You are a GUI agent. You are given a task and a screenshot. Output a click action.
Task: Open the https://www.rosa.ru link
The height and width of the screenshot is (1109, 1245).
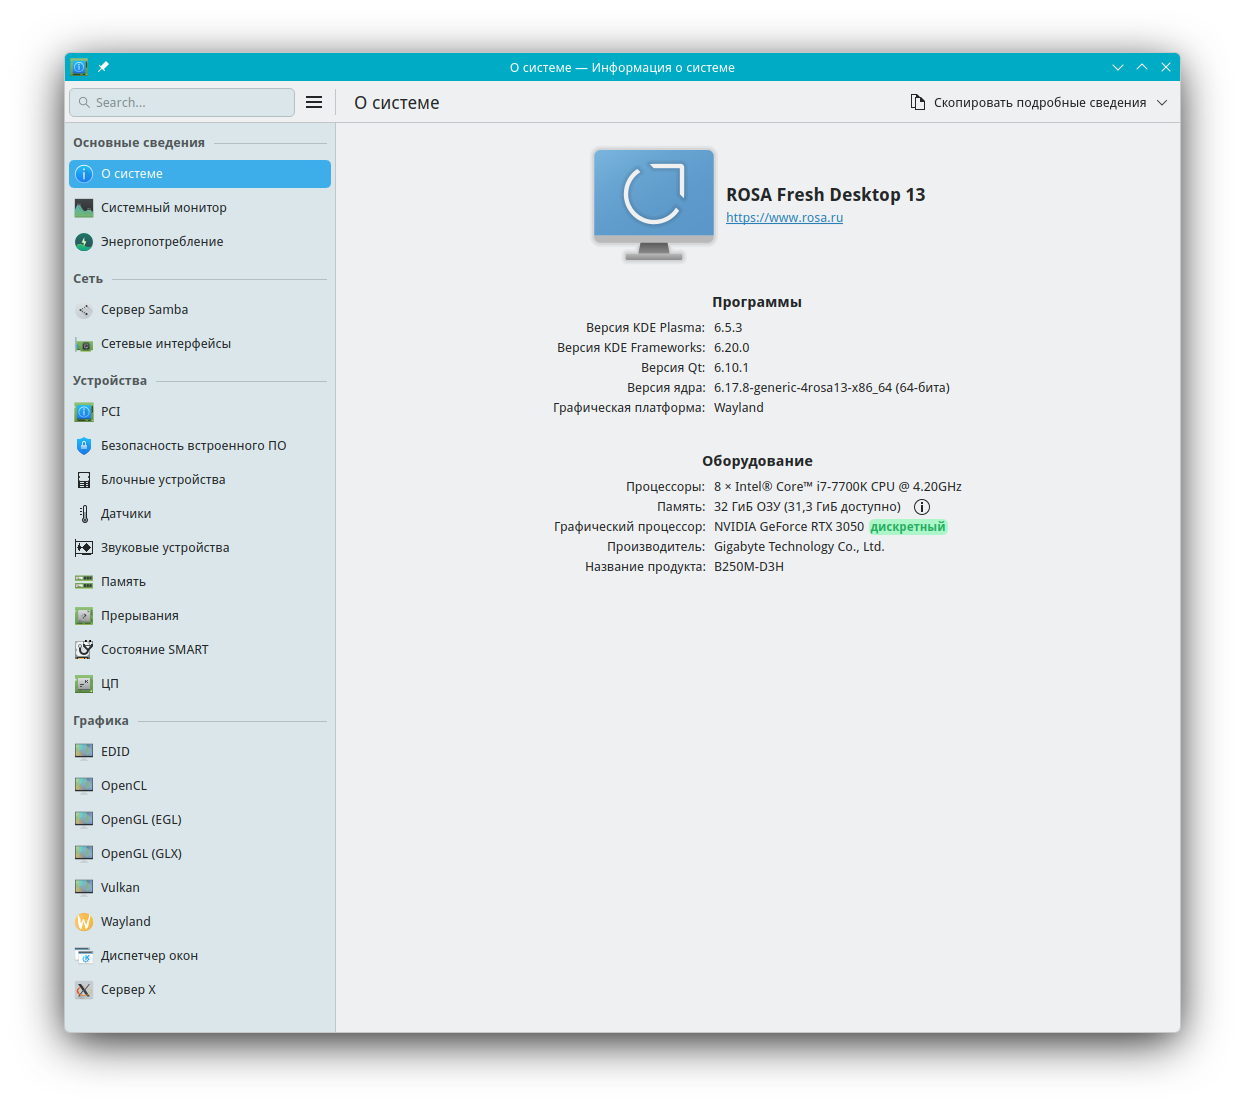[784, 218]
